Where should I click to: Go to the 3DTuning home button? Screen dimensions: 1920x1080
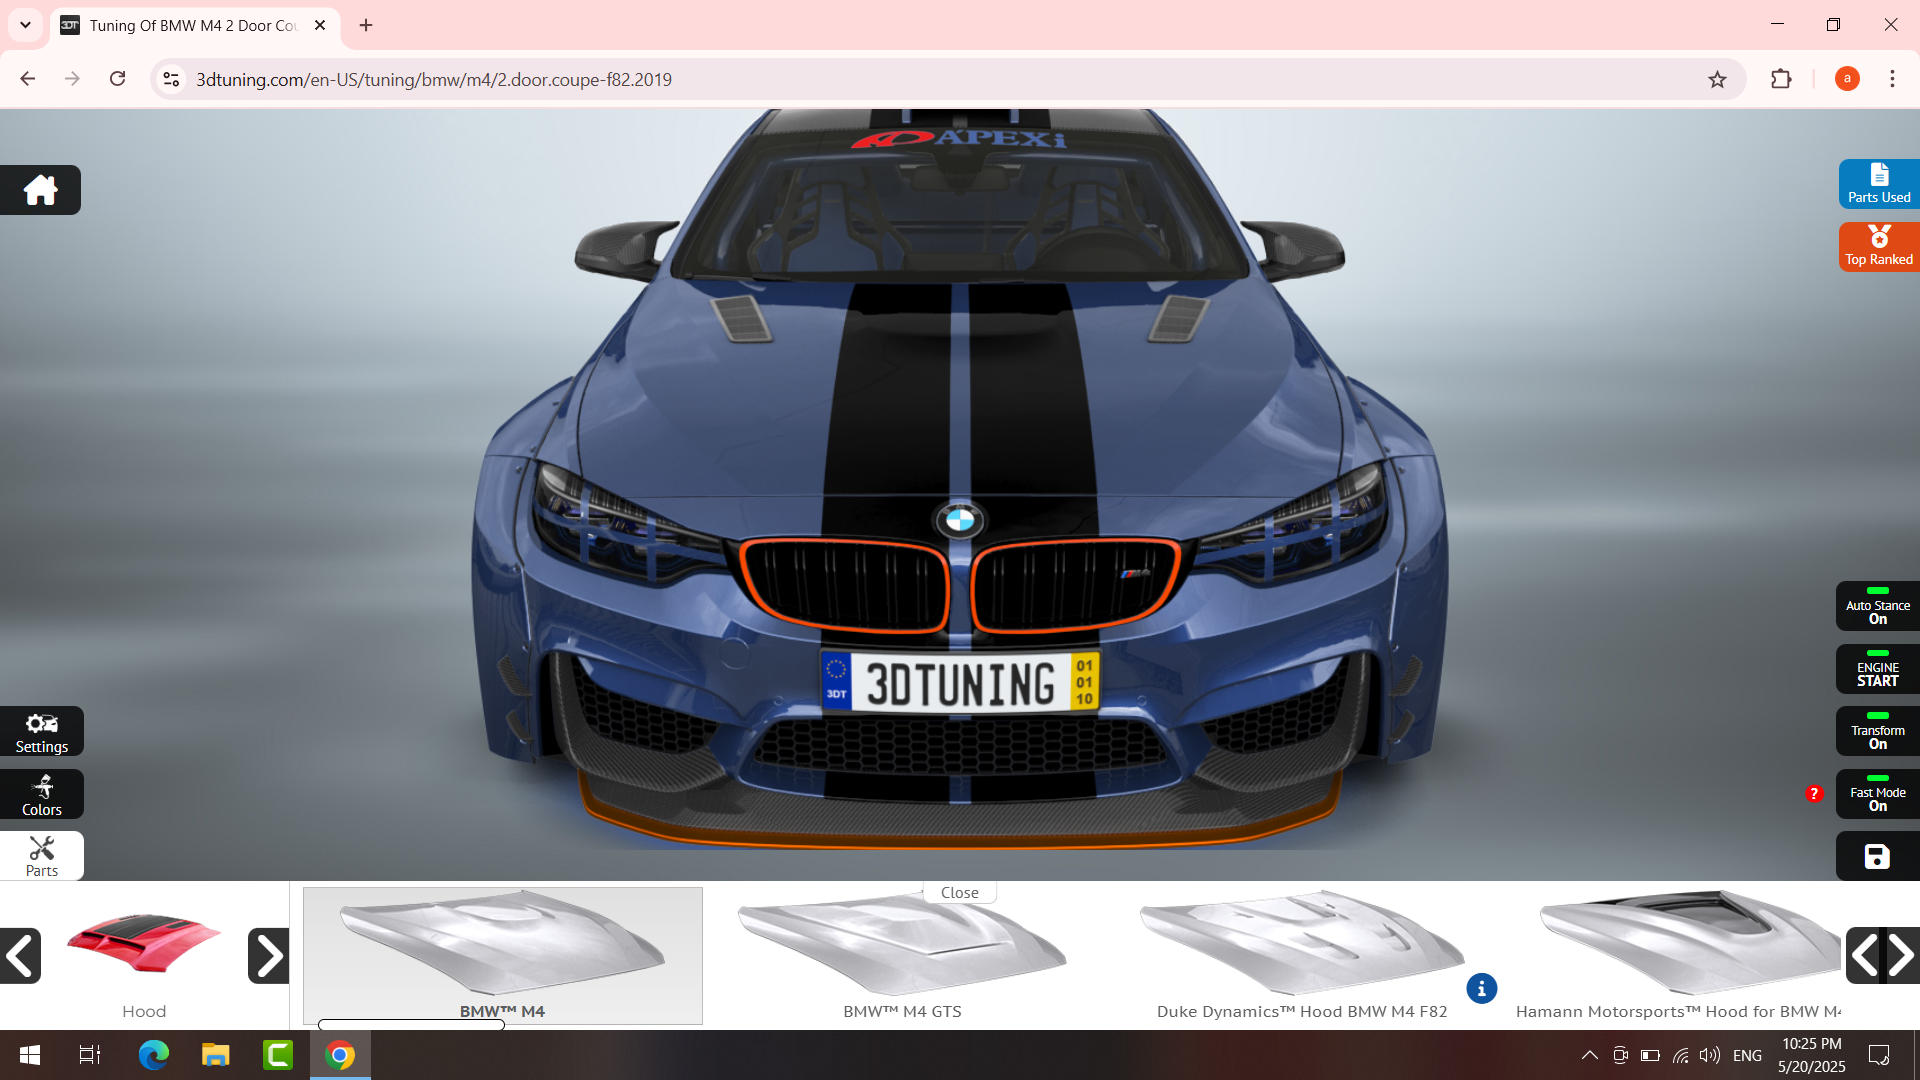(x=40, y=190)
